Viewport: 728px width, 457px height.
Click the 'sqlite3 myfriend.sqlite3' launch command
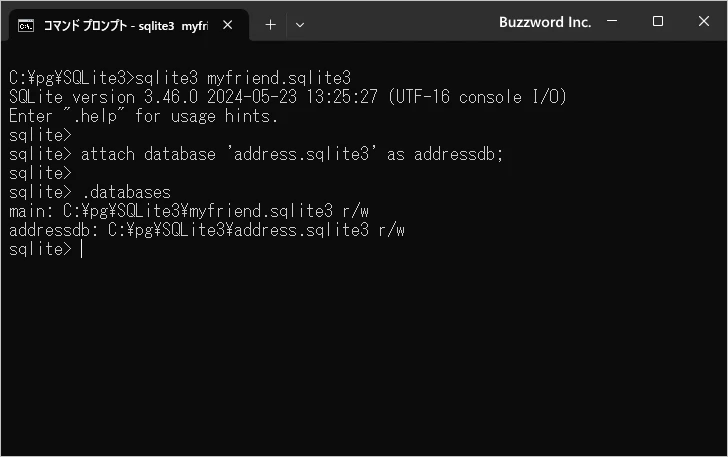click(243, 78)
